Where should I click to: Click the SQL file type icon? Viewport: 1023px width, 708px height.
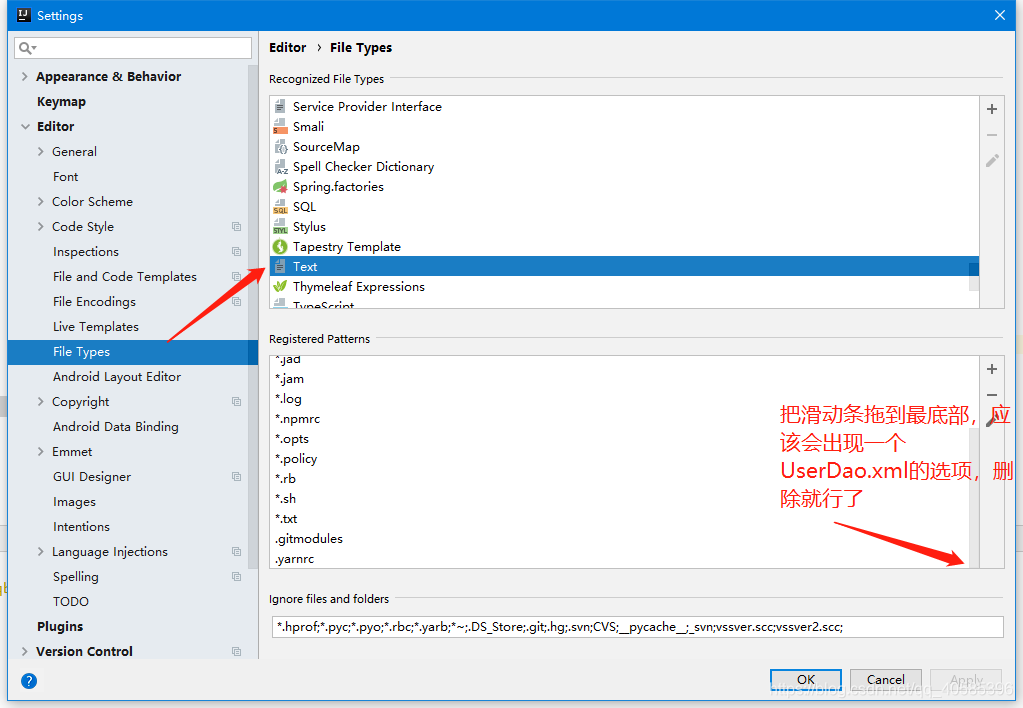click(x=280, y=207)
